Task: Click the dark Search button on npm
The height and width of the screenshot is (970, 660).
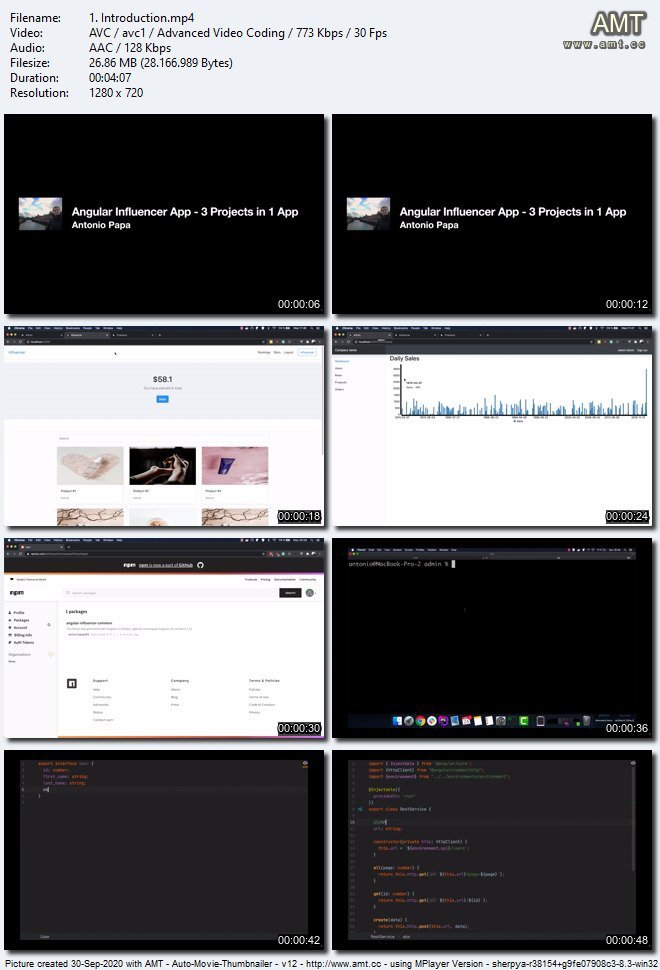Action: pyautogui.click(x=290, y=593)
